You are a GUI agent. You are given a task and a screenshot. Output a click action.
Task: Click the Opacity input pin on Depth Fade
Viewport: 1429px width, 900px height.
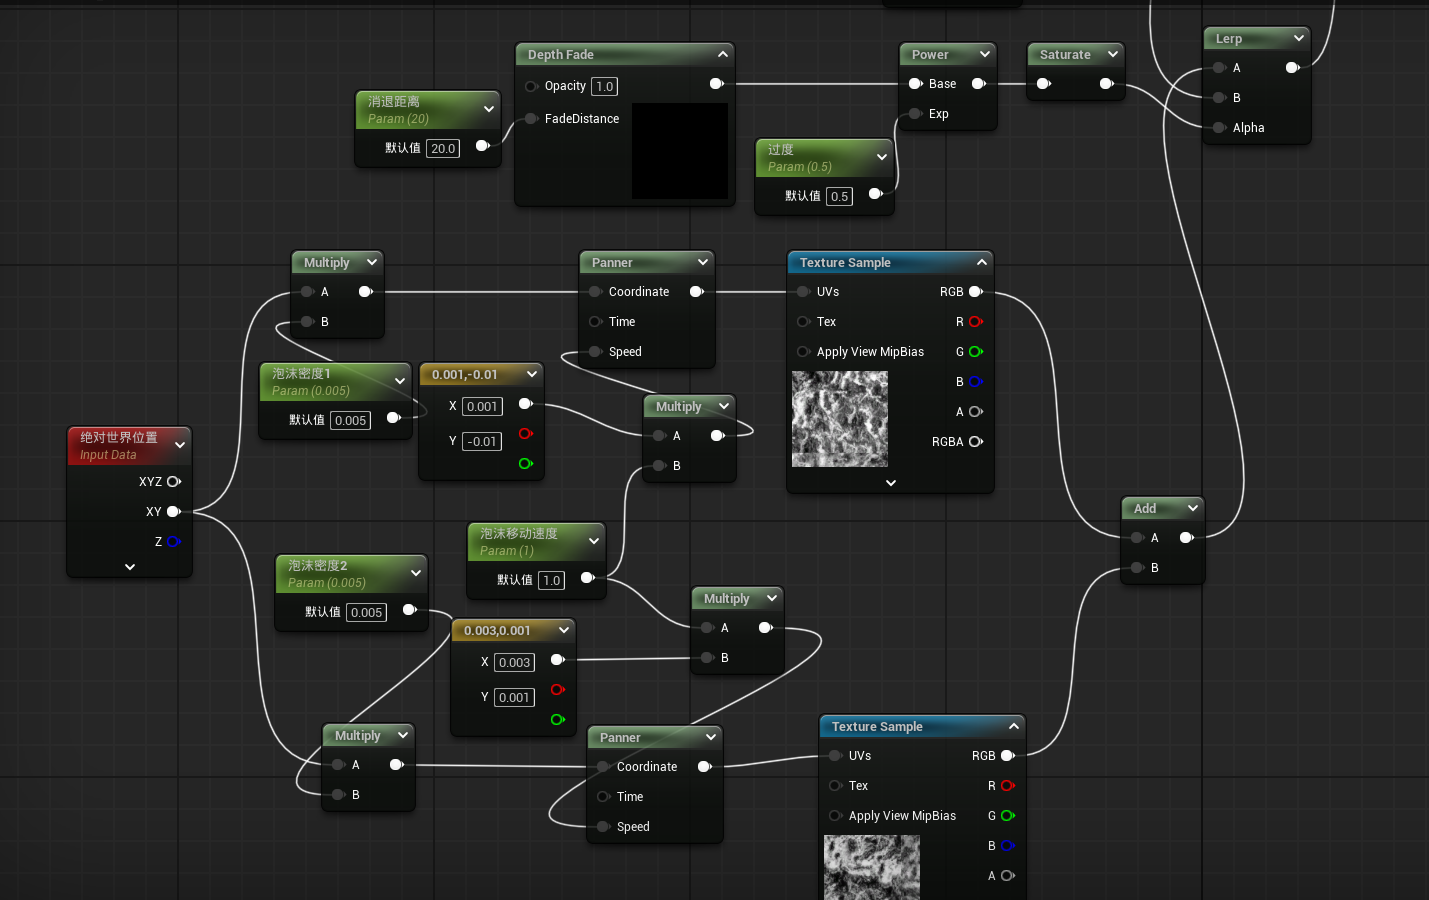[531, 86]
